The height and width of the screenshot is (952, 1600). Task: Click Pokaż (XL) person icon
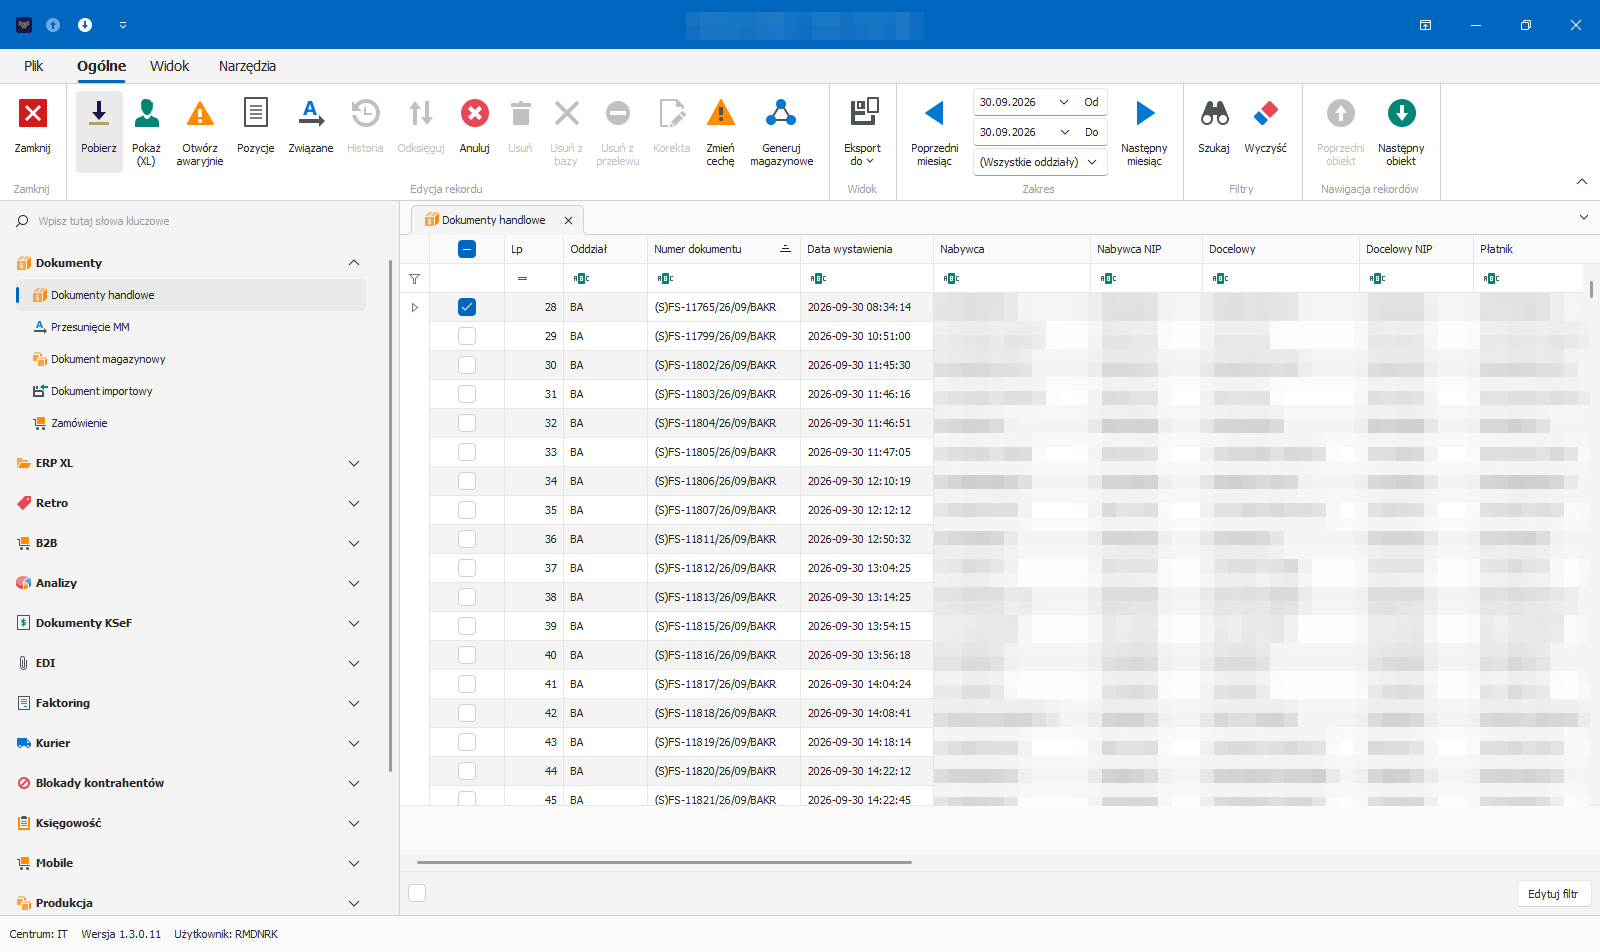(x=146, y=113)
